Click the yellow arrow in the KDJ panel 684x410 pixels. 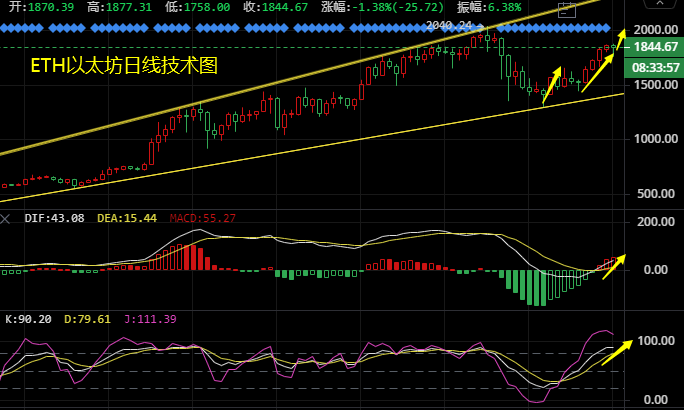615,348
